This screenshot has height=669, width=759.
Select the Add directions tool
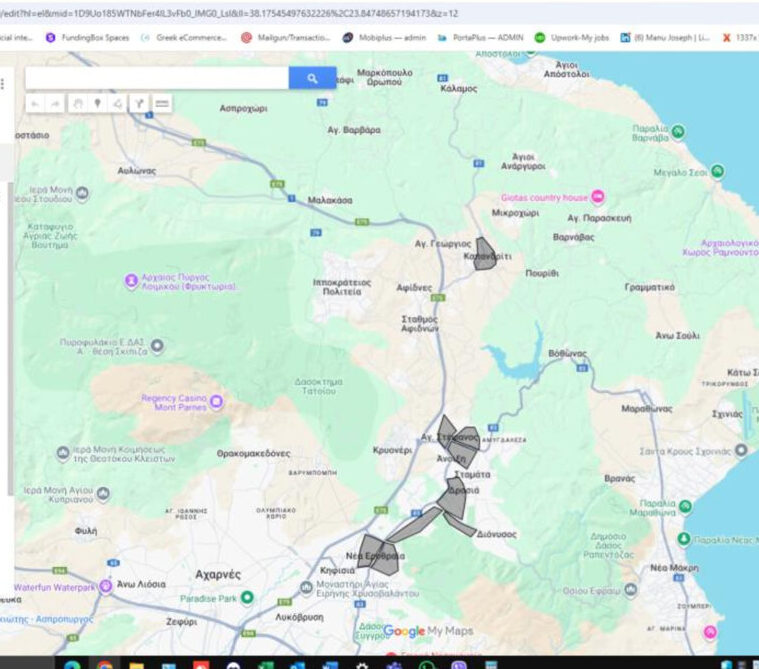(x=140, y=103)
